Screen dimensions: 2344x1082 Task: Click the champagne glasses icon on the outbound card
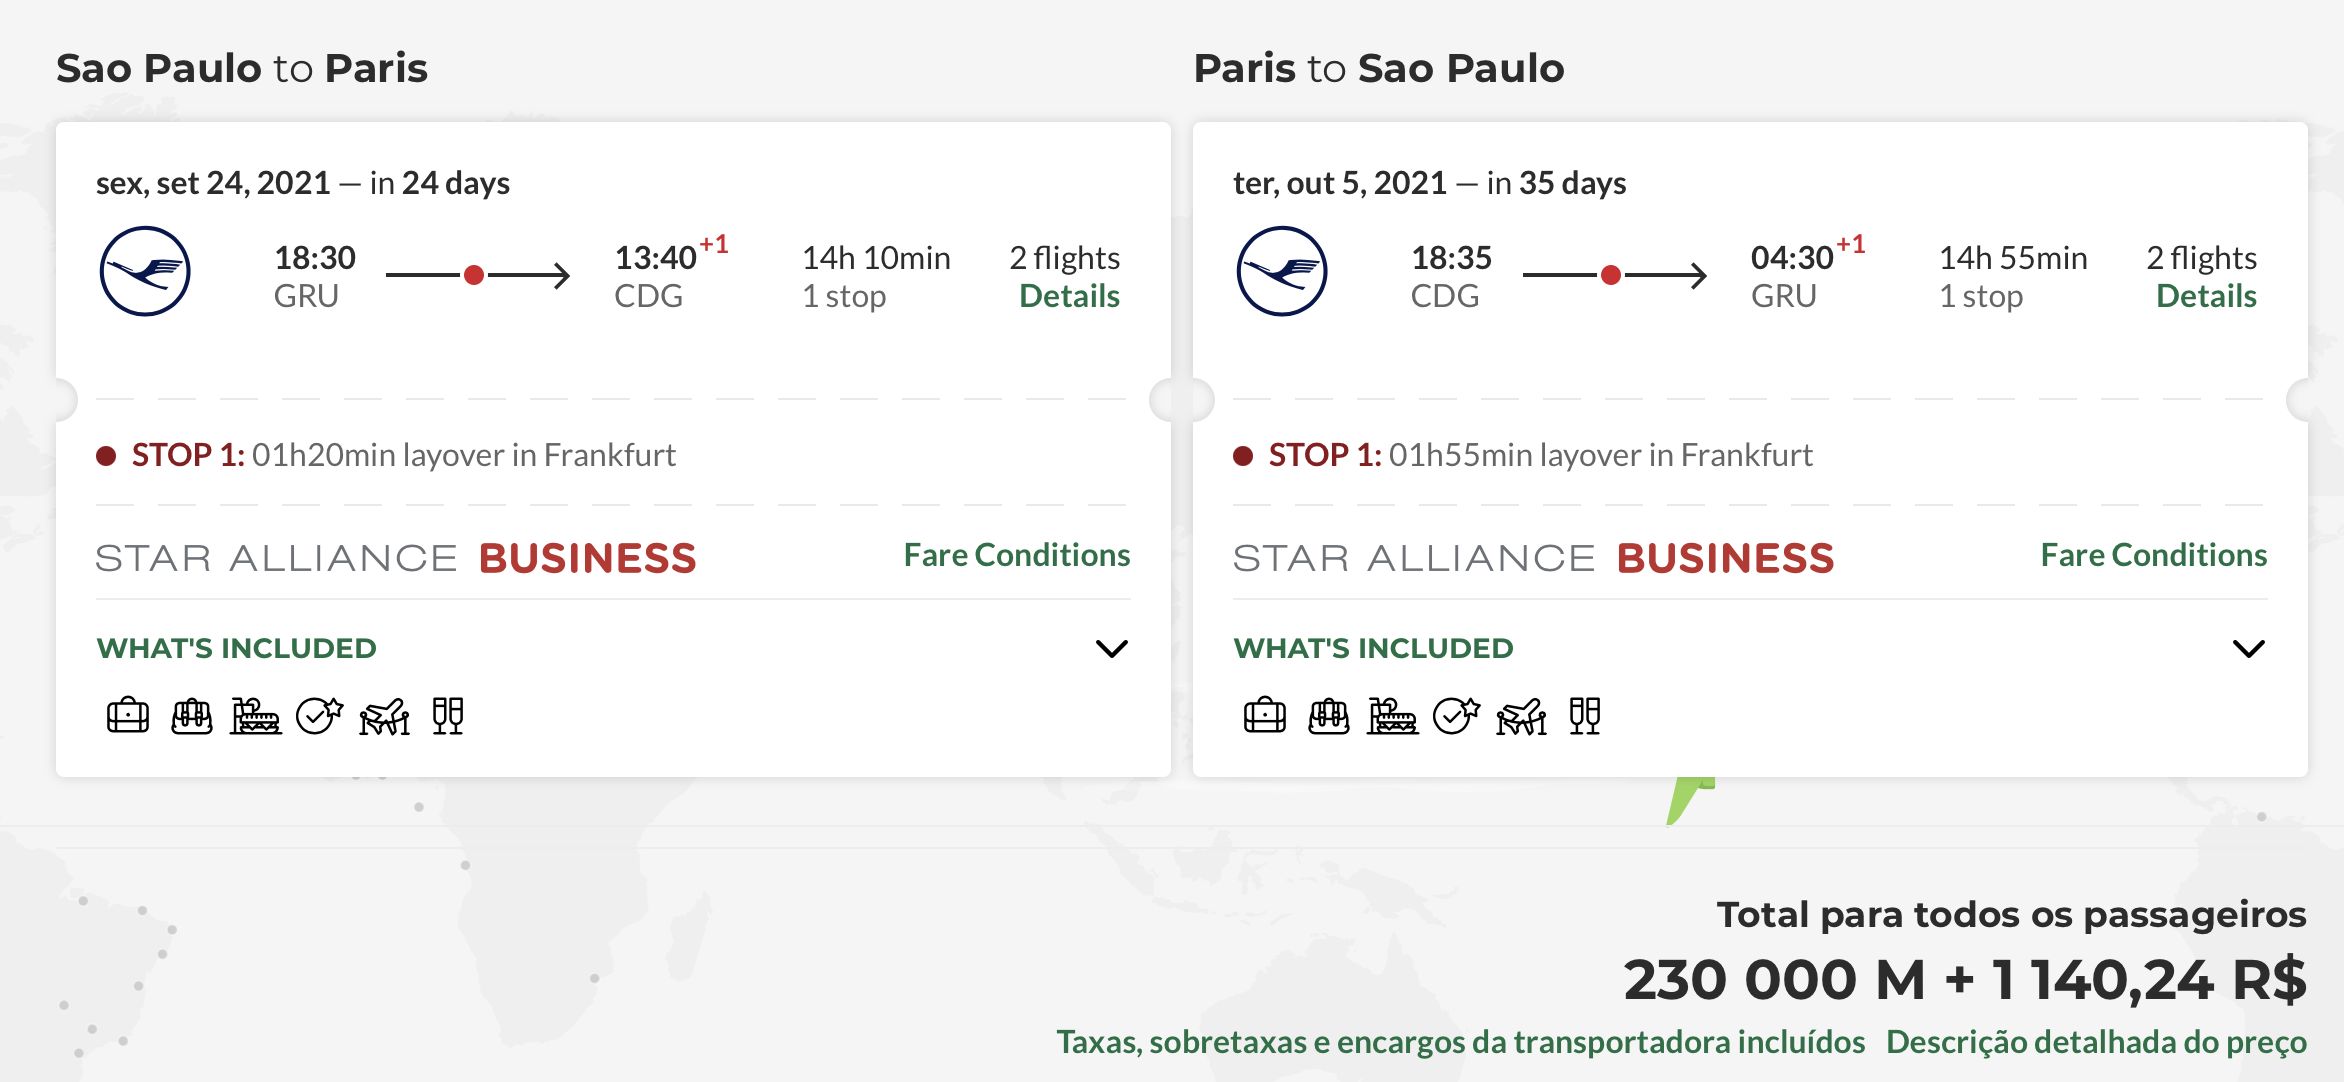point(448,716)
